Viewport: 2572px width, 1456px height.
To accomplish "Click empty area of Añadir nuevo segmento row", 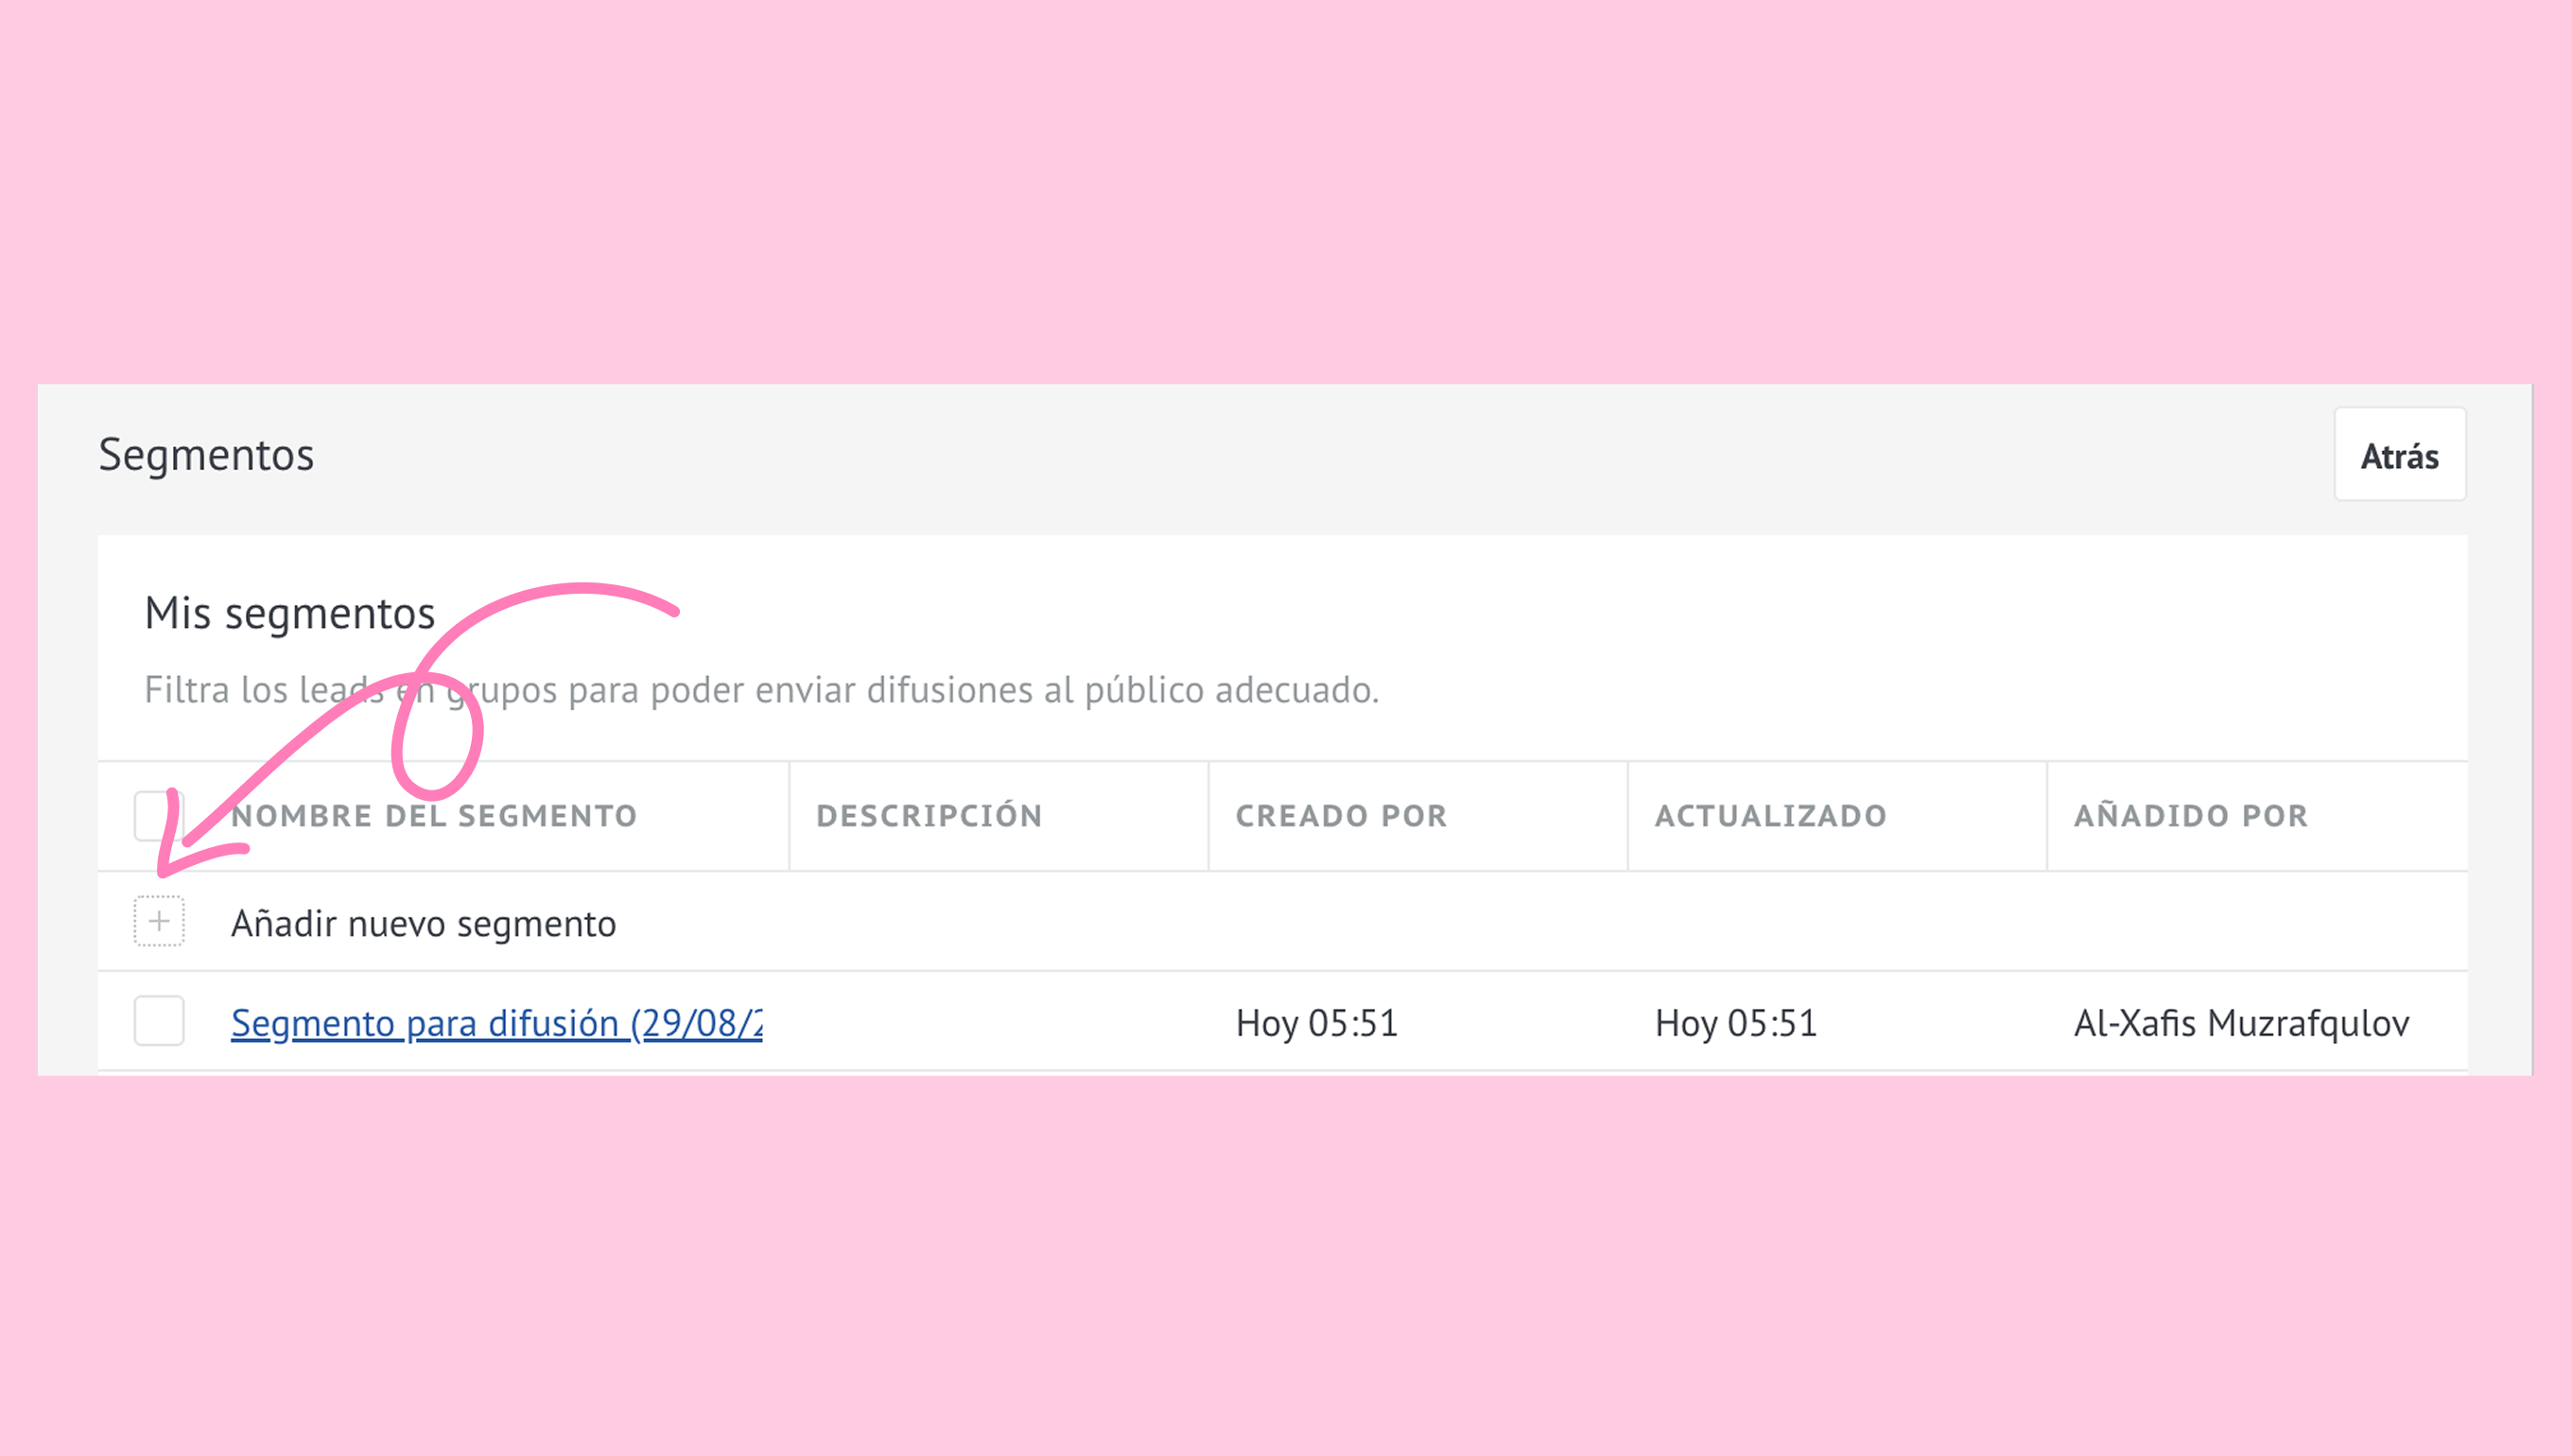I will tap(1500, 922).
